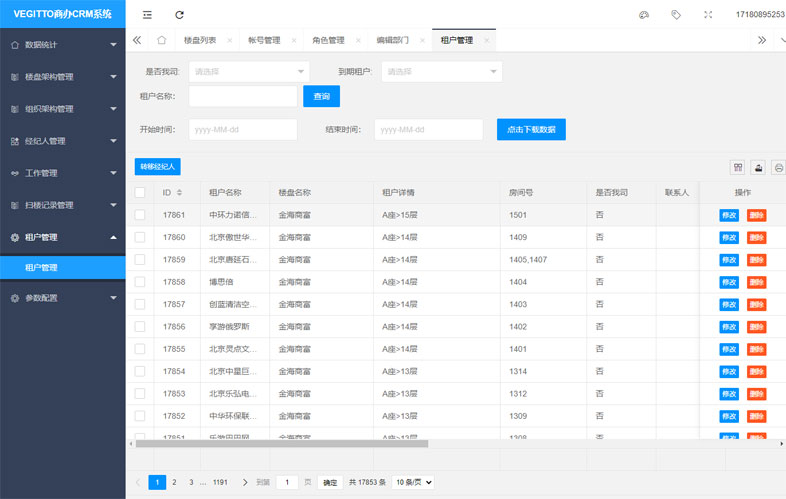Focus the 租户名称 text input
The height and width of the screenshot is (499, 786).
243,96
